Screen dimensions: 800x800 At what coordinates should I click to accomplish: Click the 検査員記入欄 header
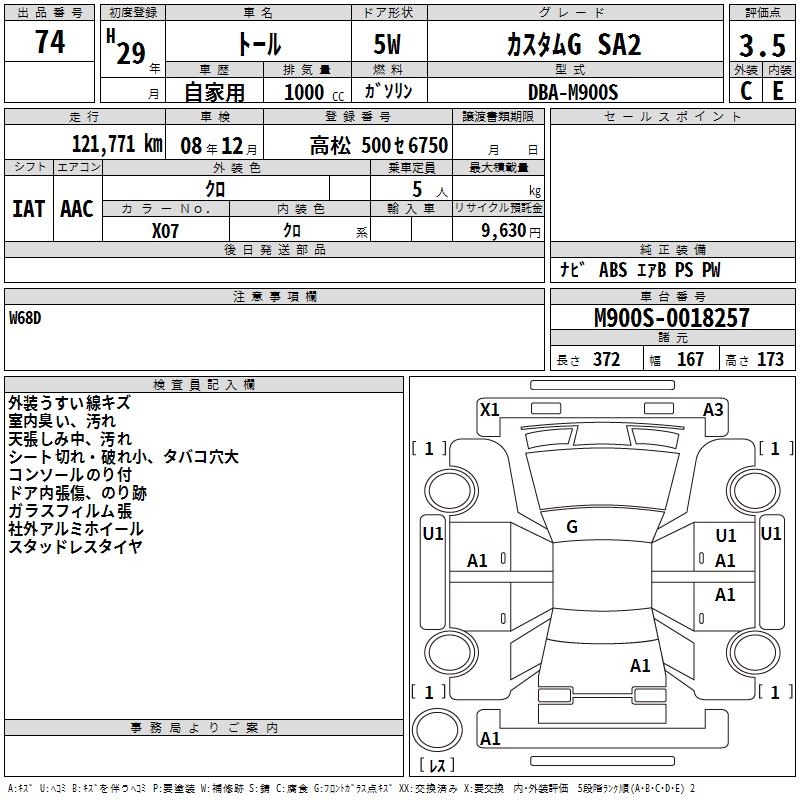coord(204,385)
